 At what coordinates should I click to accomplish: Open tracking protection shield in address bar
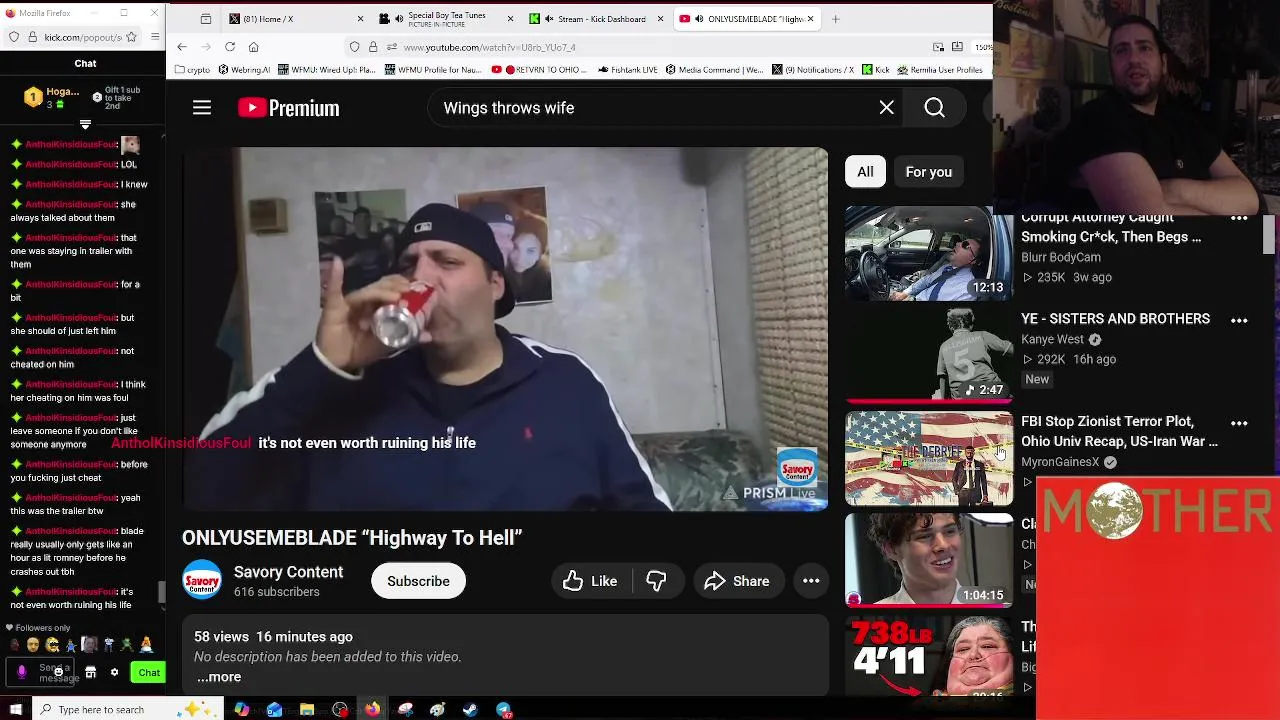(x=354, y=47)
